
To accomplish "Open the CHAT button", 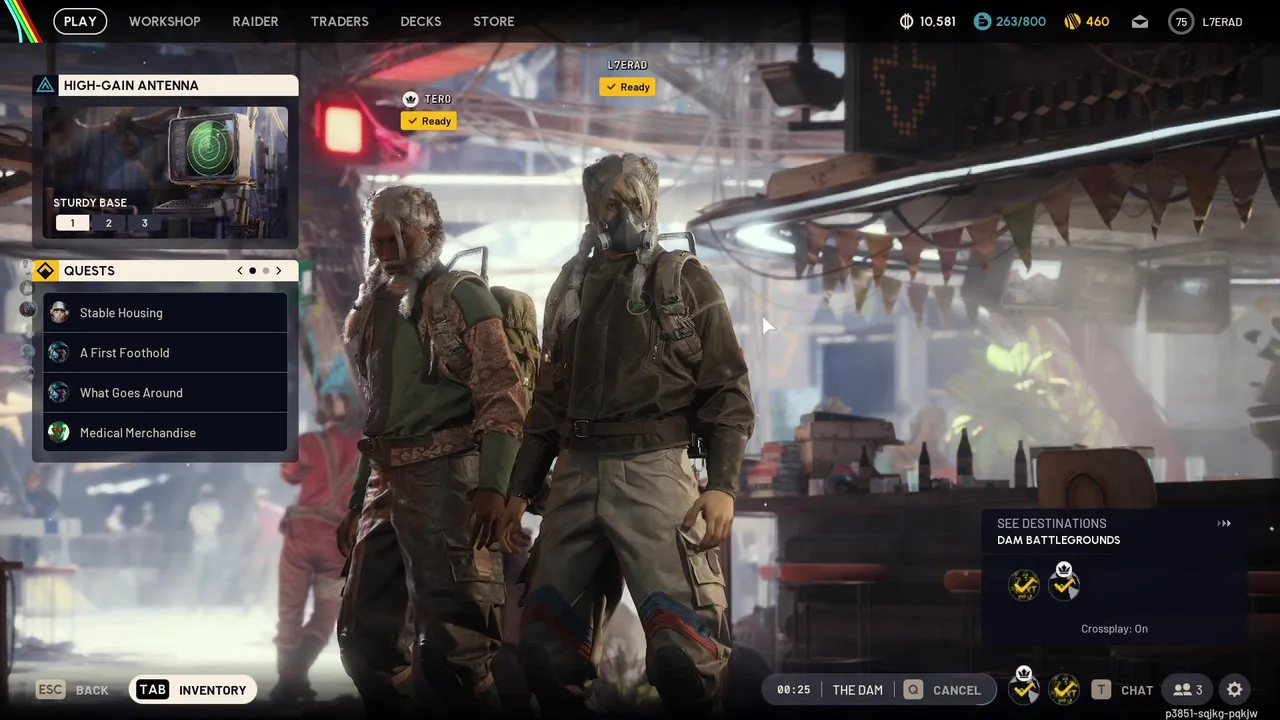I will tap(1137, 690).
